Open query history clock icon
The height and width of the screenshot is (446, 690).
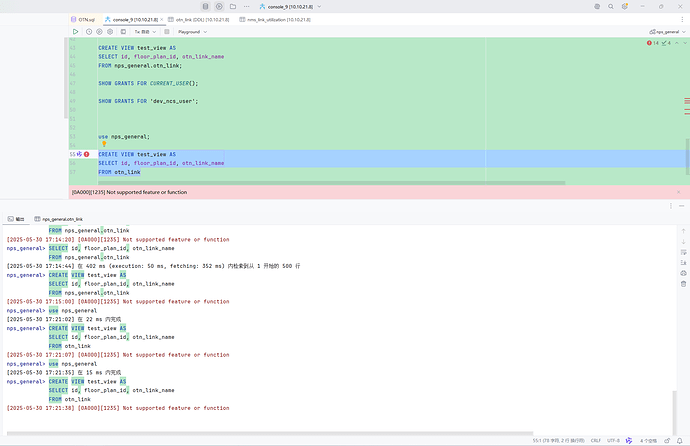click(89, 32)
